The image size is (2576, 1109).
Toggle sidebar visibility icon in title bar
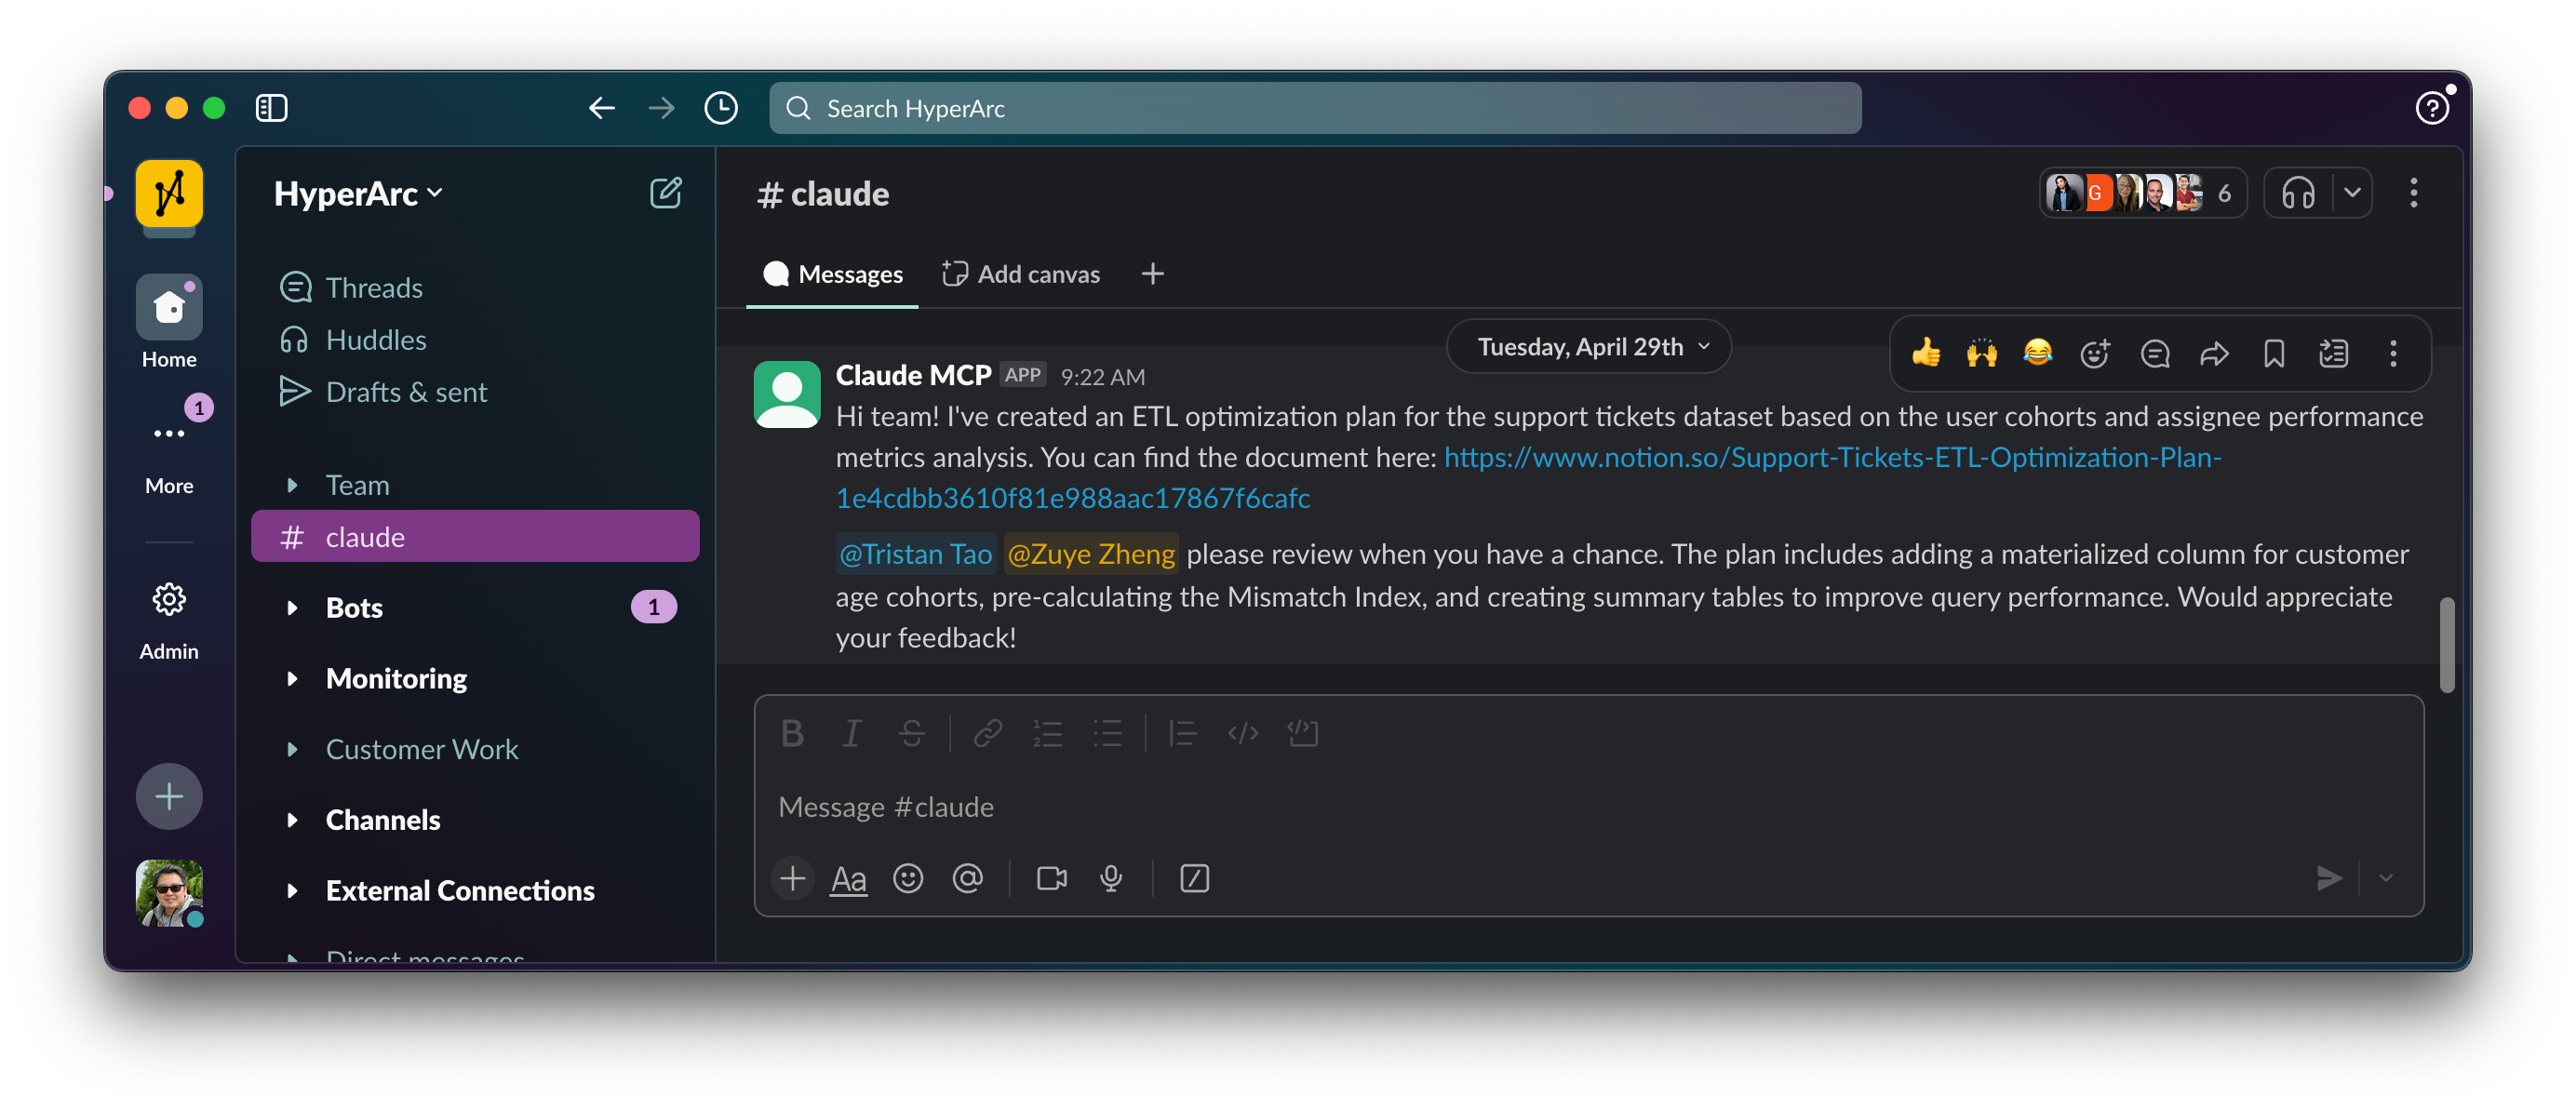tap(271, 108)
